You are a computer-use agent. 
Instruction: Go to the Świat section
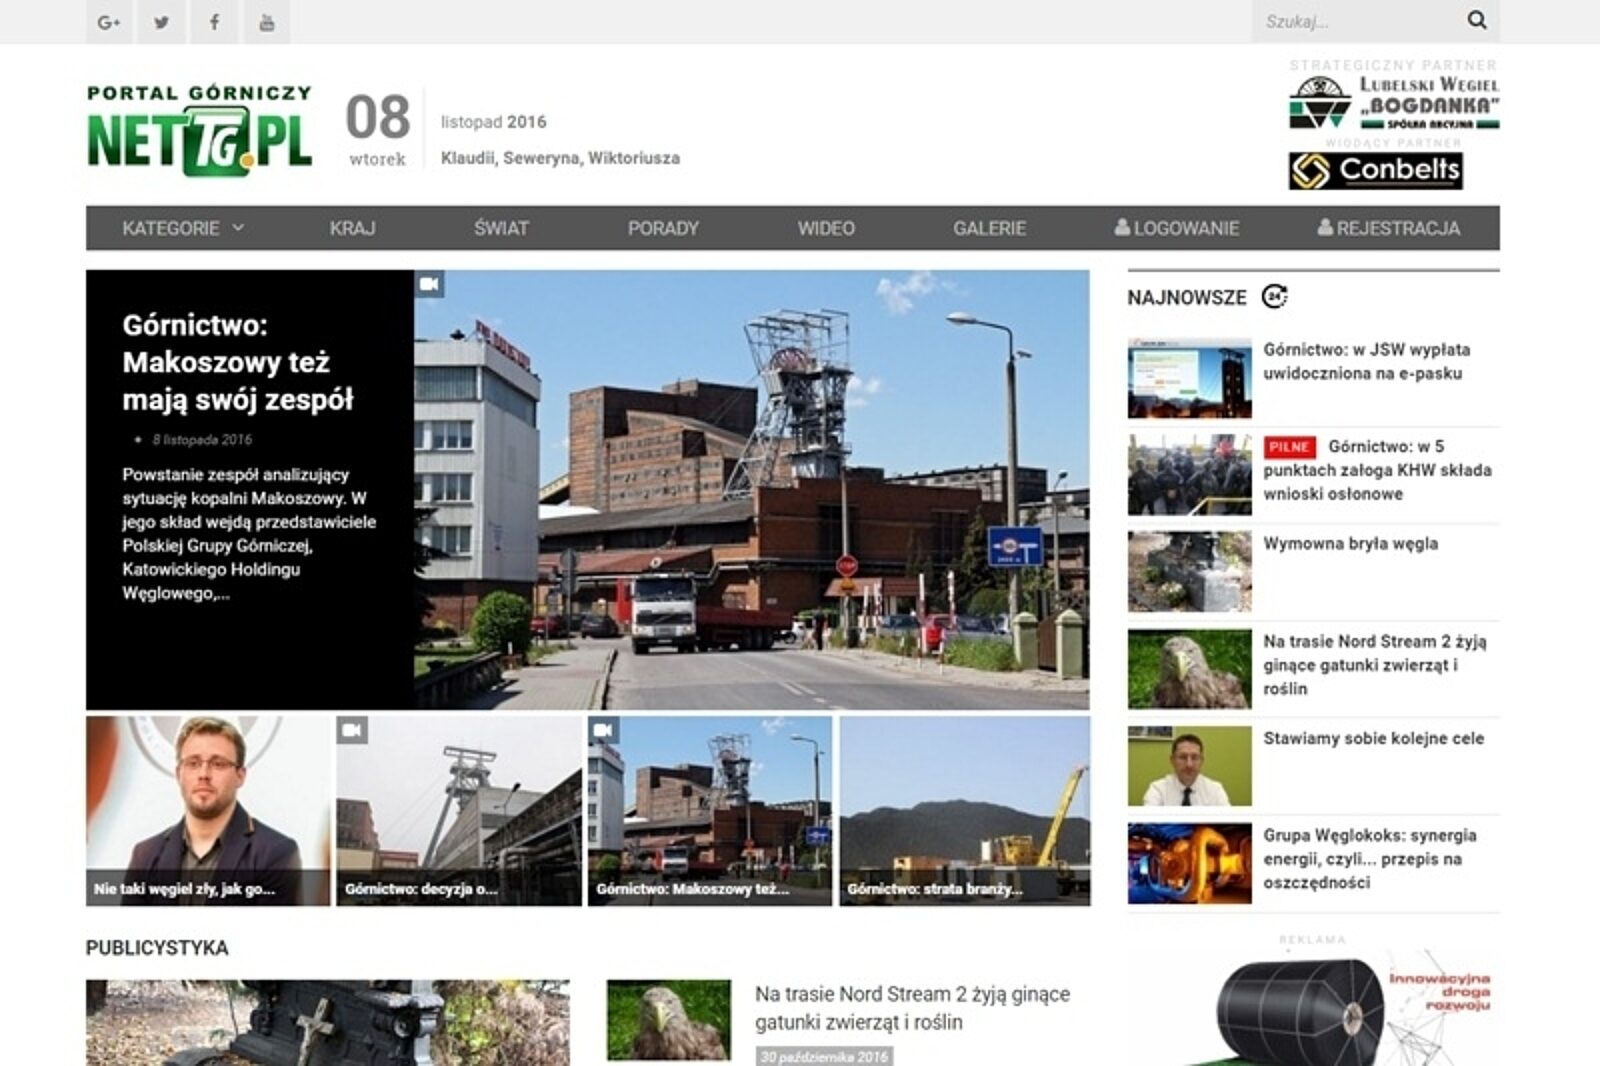501,228
